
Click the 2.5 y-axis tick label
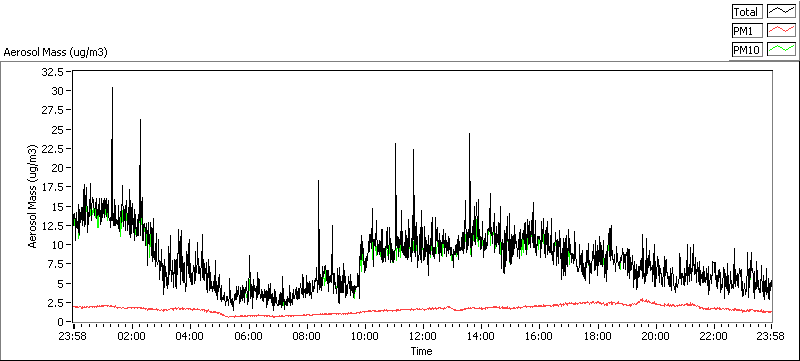pos(56,302)
